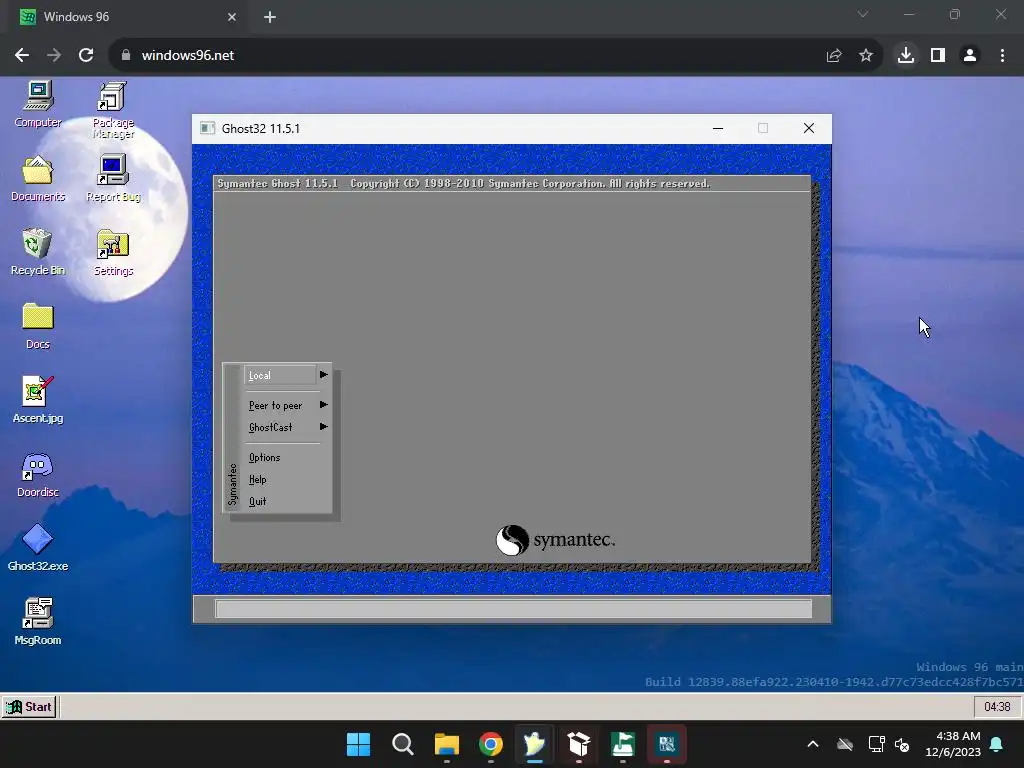Click the Ghost status bar field
Screen dimensions: 1024x768
[513, 609]
